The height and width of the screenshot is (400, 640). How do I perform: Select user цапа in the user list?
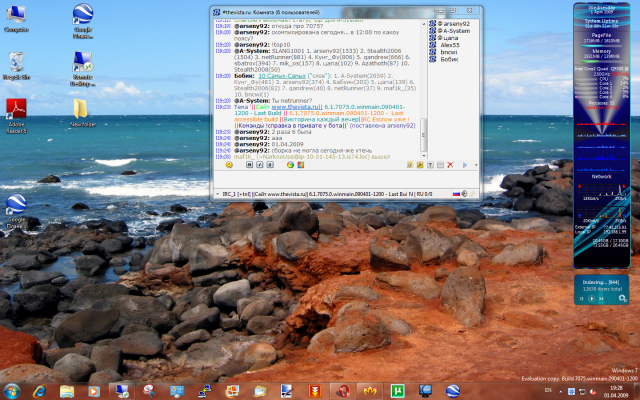[444, 38]
